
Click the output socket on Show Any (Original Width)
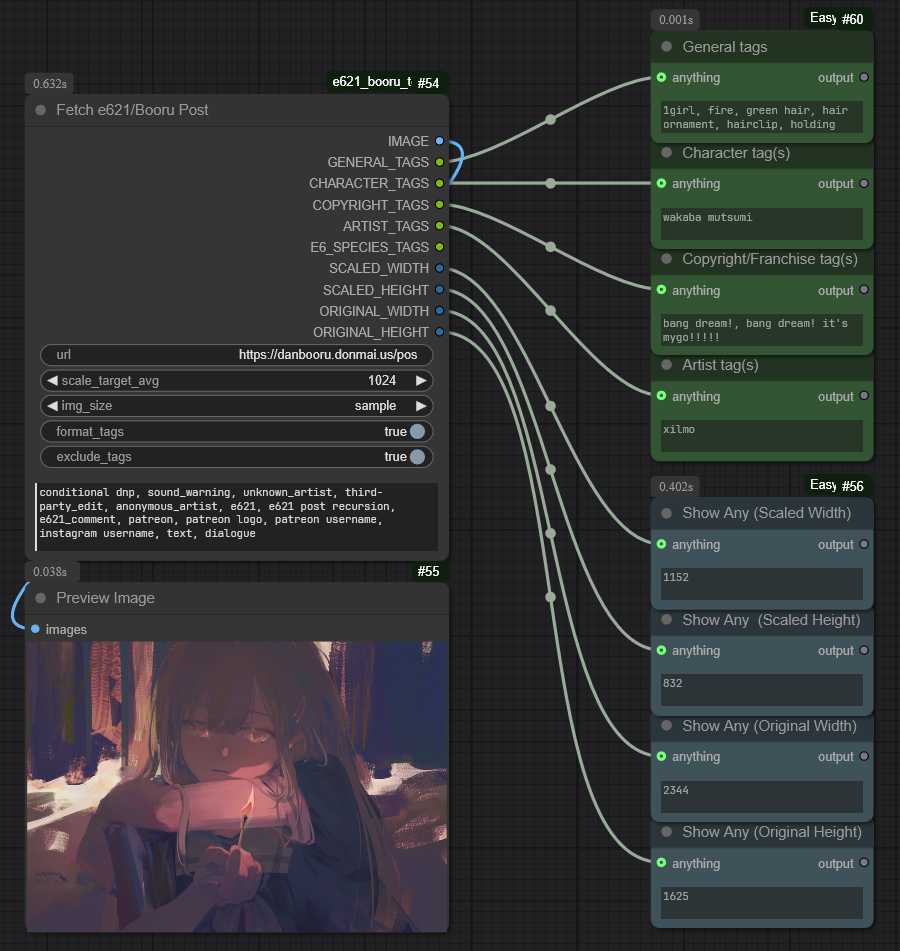coord(864,756)
